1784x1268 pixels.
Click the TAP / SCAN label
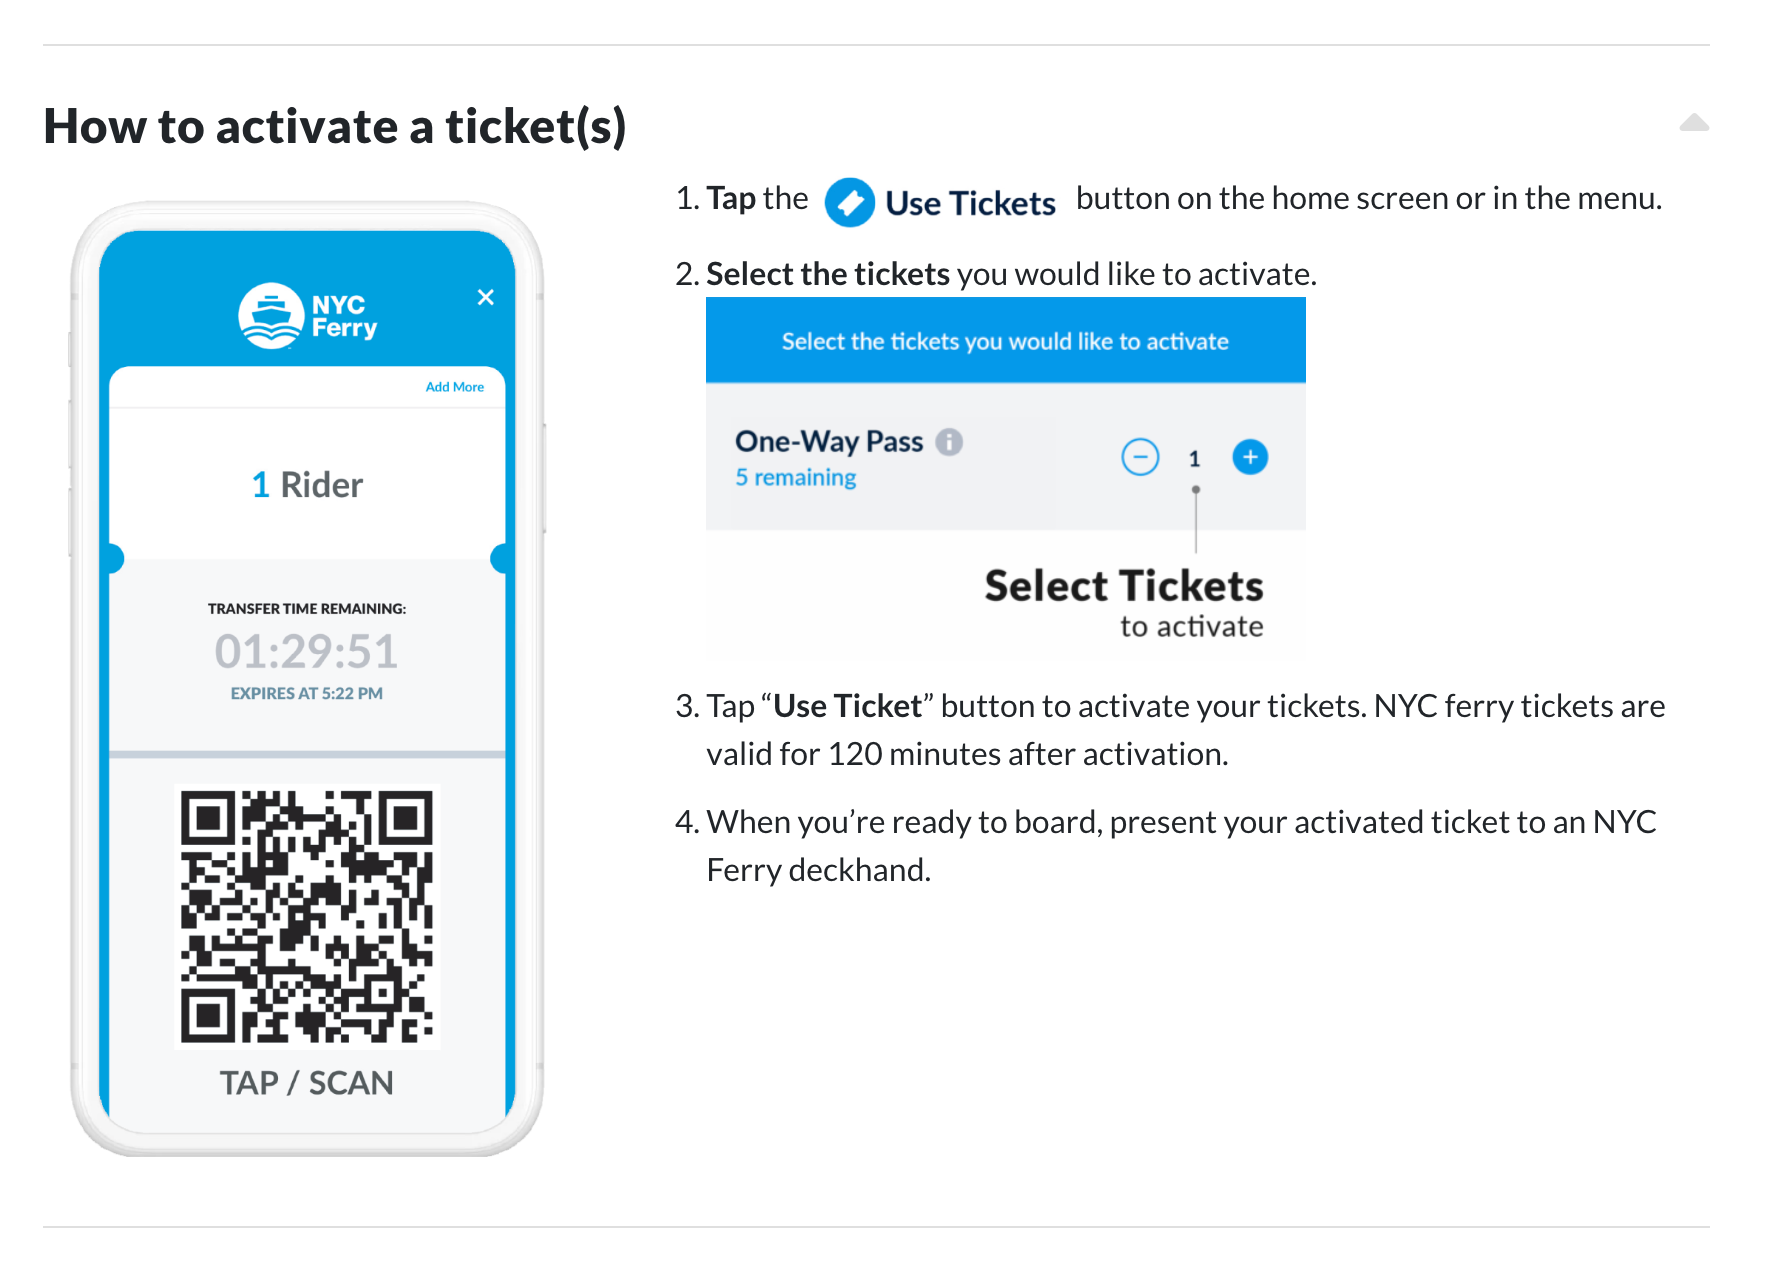[x=307, y=1083]
